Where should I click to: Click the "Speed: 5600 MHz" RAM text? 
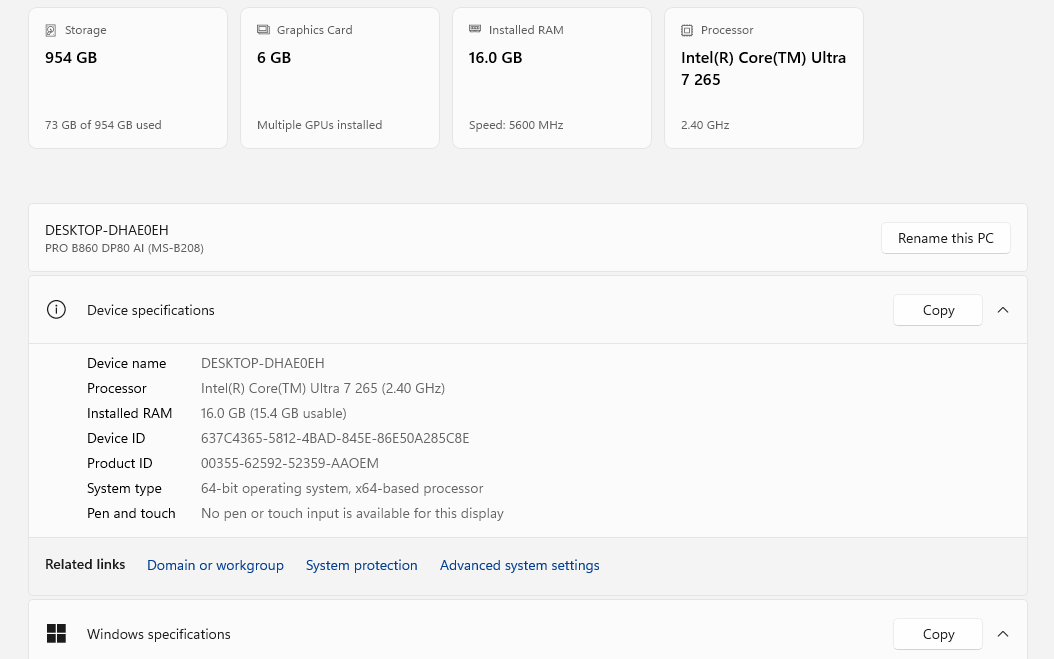coord(516,125)
